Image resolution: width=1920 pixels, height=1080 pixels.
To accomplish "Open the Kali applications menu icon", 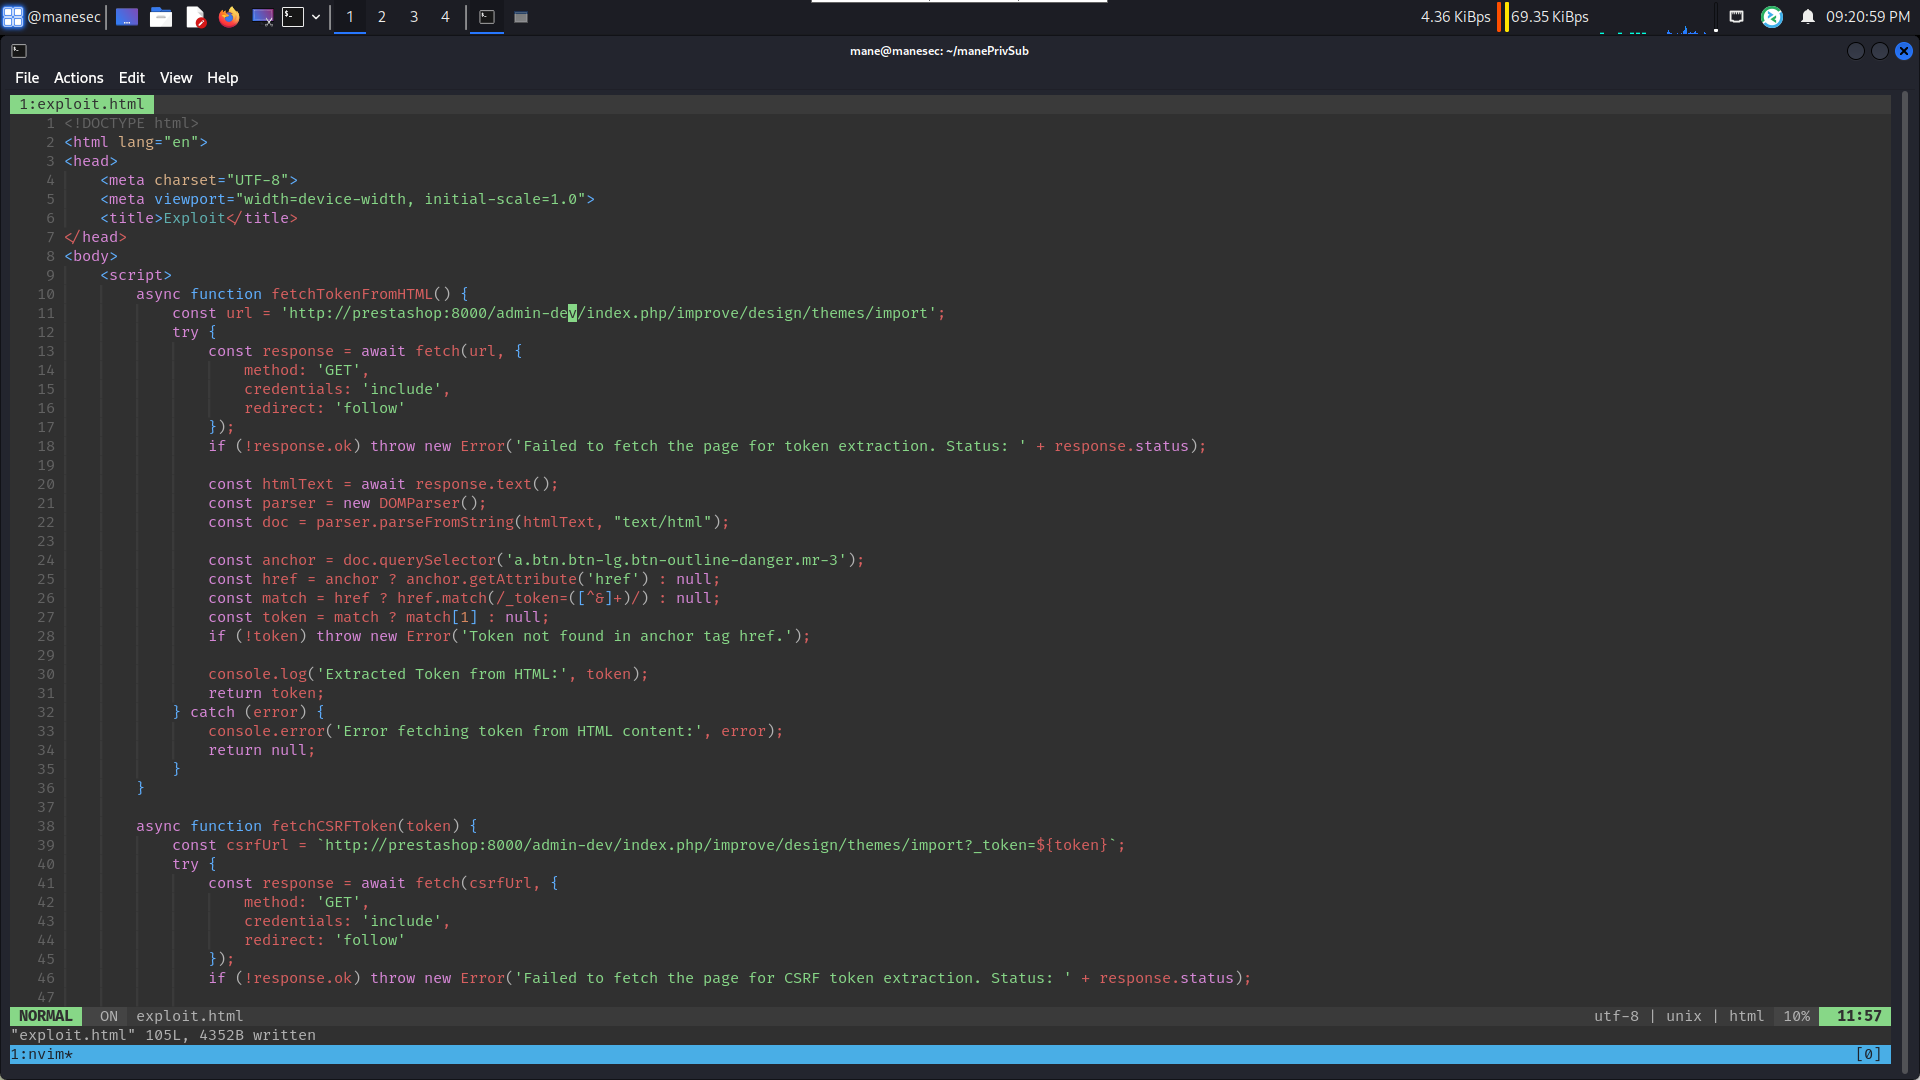I will (13, 17).
